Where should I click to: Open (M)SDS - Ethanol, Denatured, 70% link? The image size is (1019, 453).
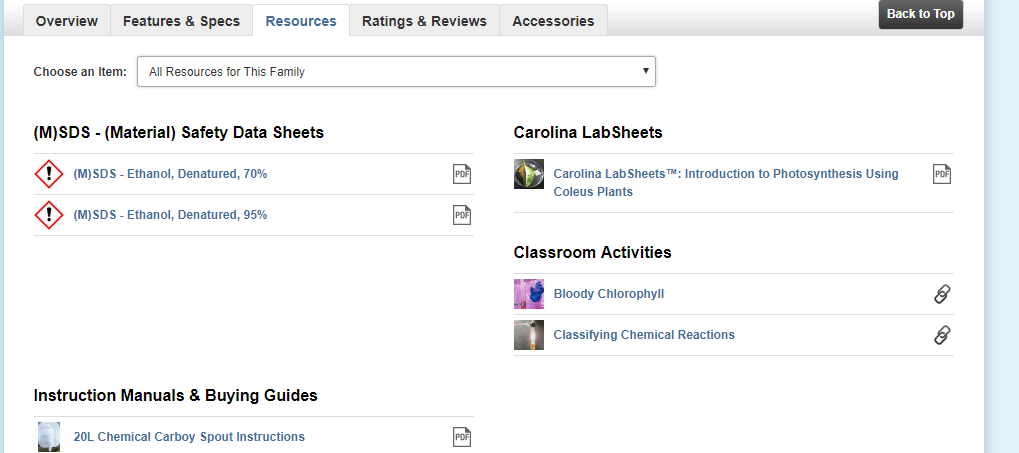pyautogui.click(x=170, y=174)
